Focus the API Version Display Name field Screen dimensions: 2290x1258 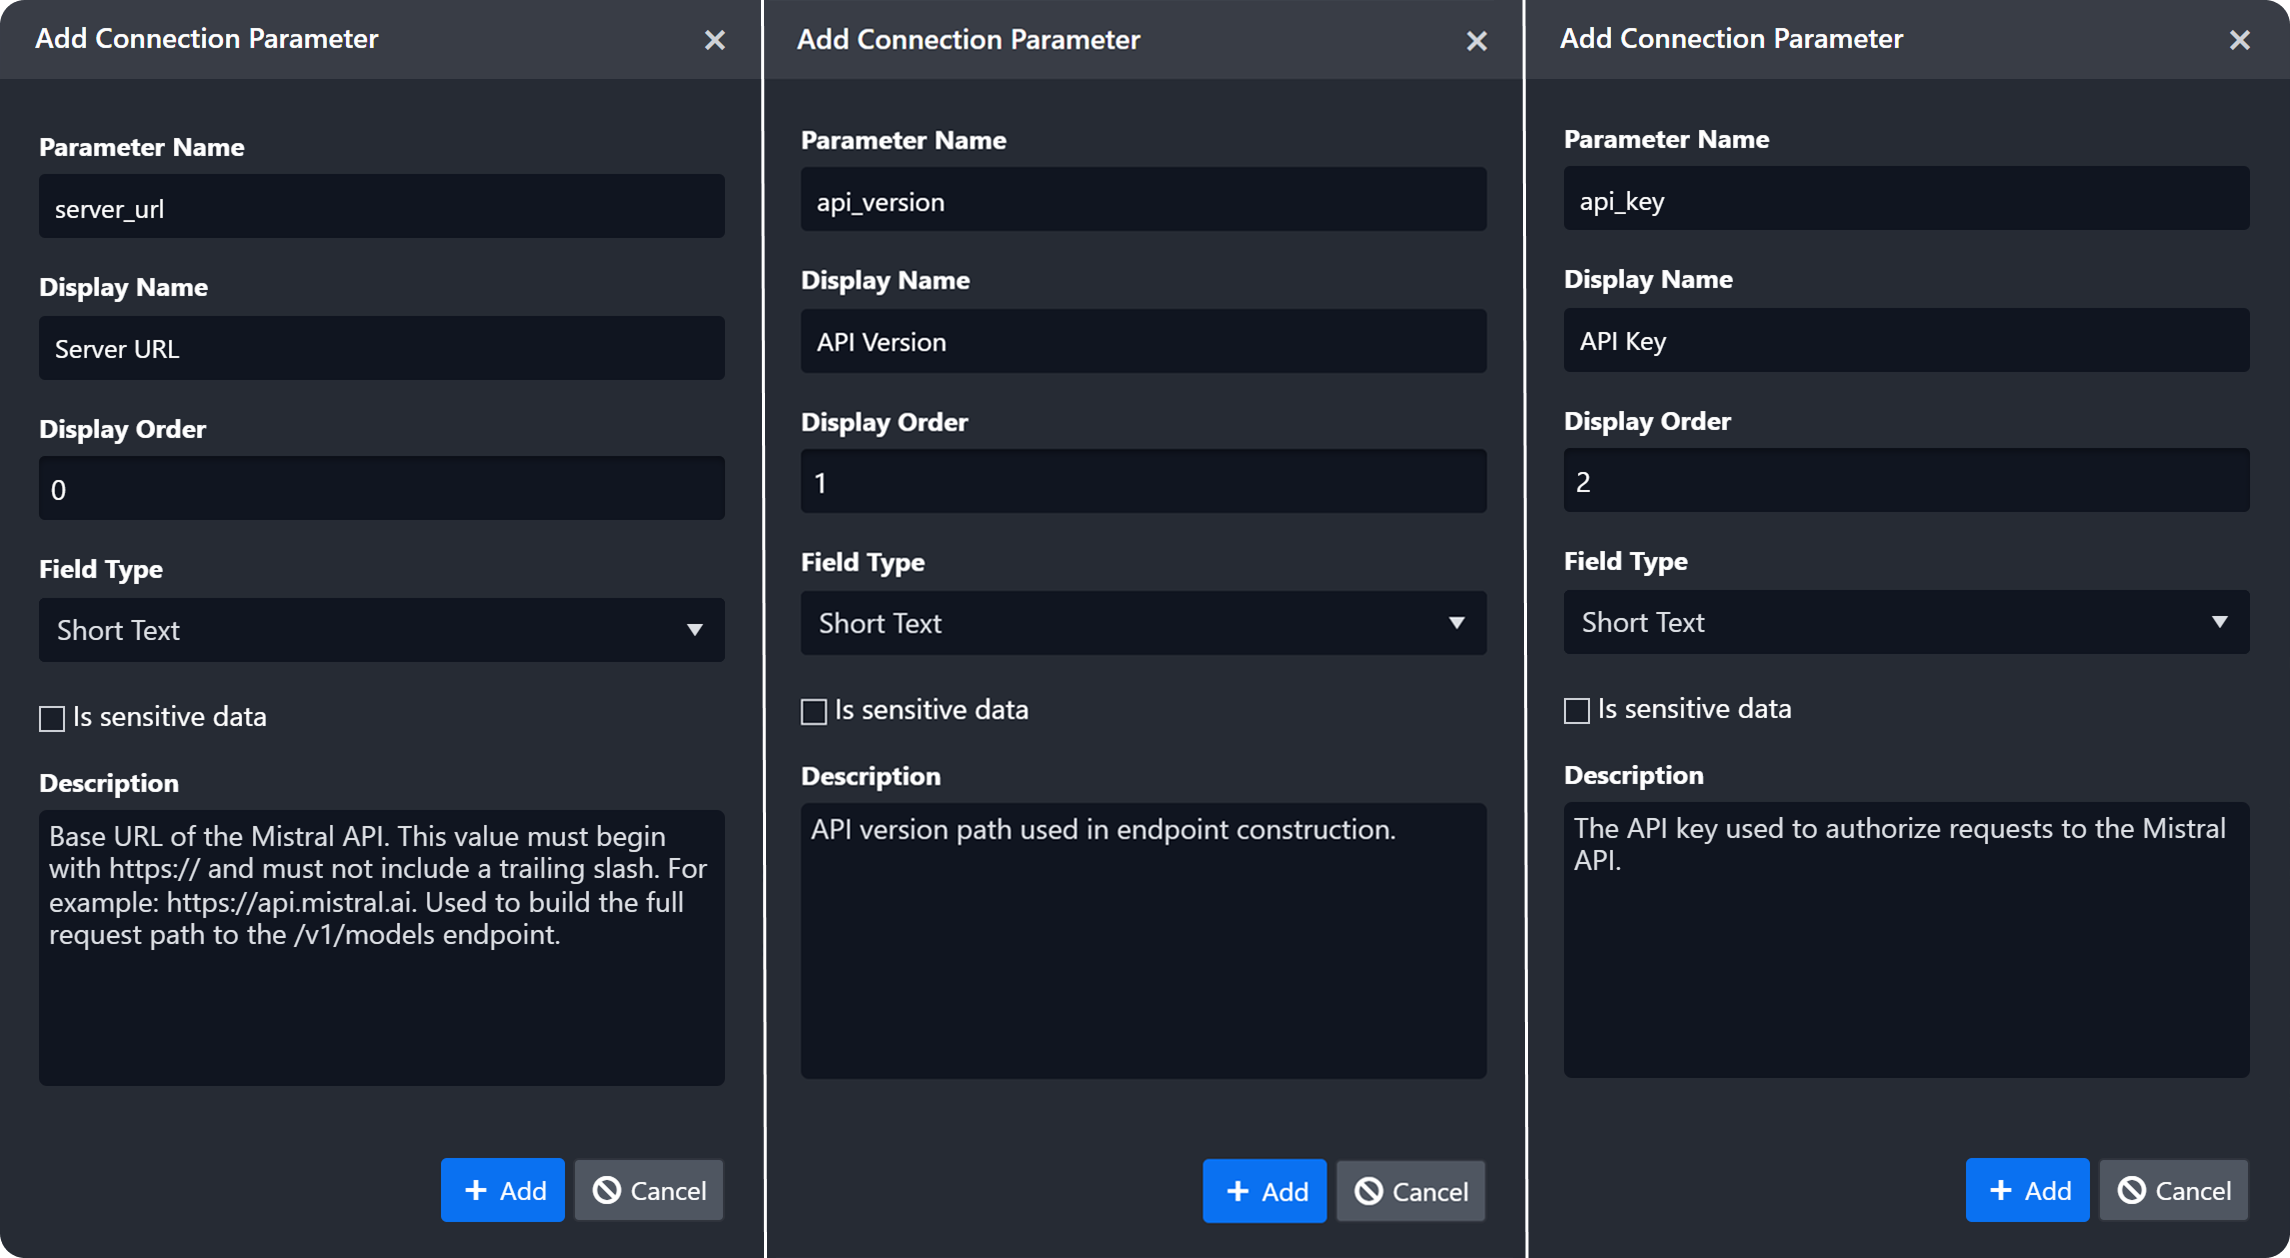1143,342
